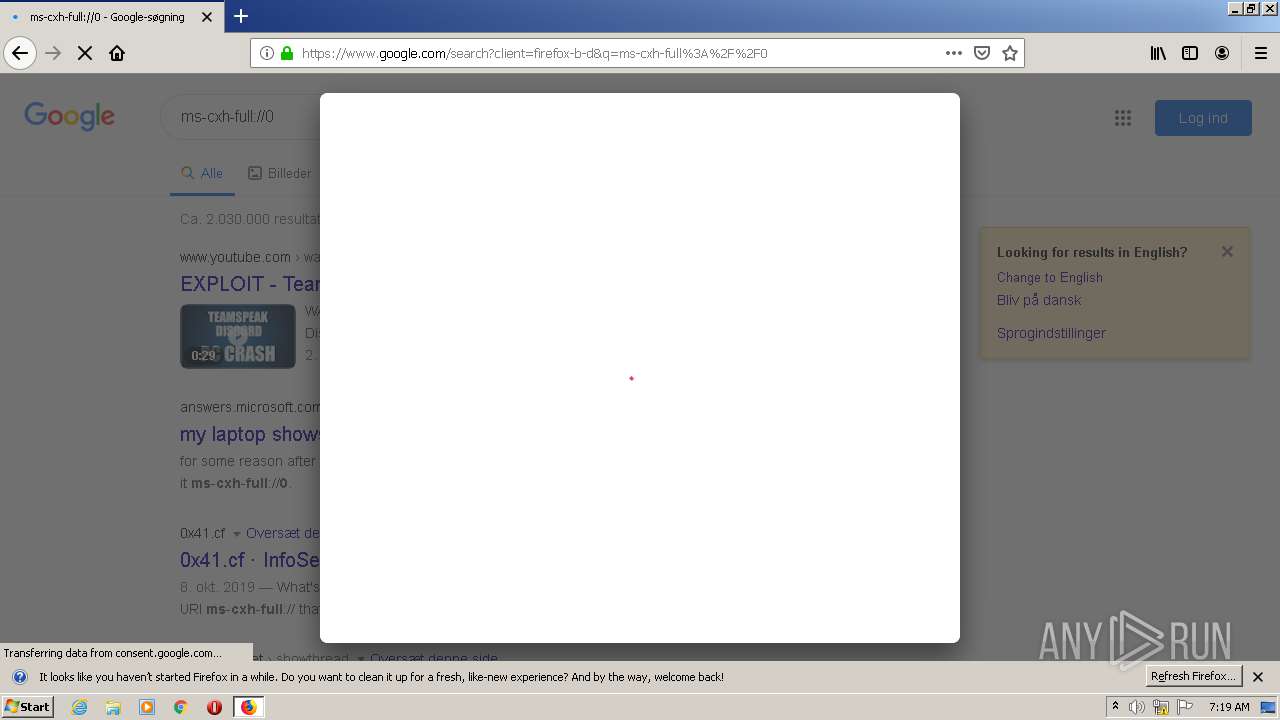Screen dimensions: 1280x720
Task: Click the green padlock security icon
Action: click(287, 53)
